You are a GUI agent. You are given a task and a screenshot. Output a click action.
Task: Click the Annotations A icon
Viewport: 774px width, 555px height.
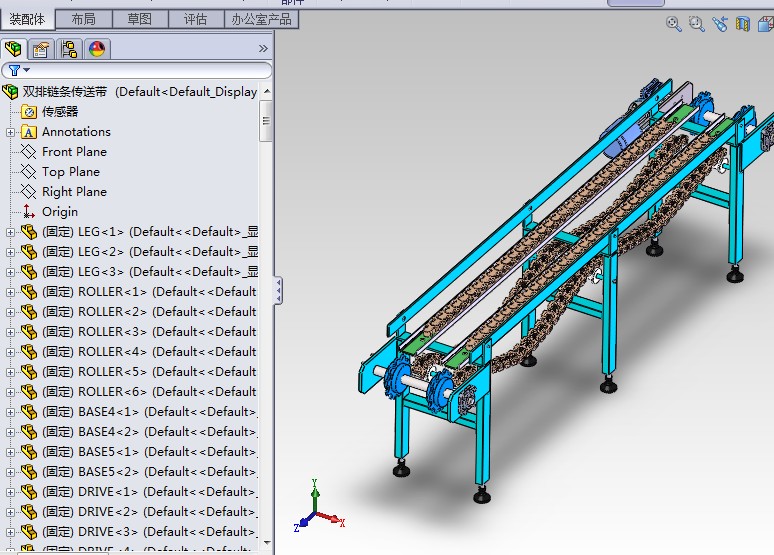(x=29, y=132)
